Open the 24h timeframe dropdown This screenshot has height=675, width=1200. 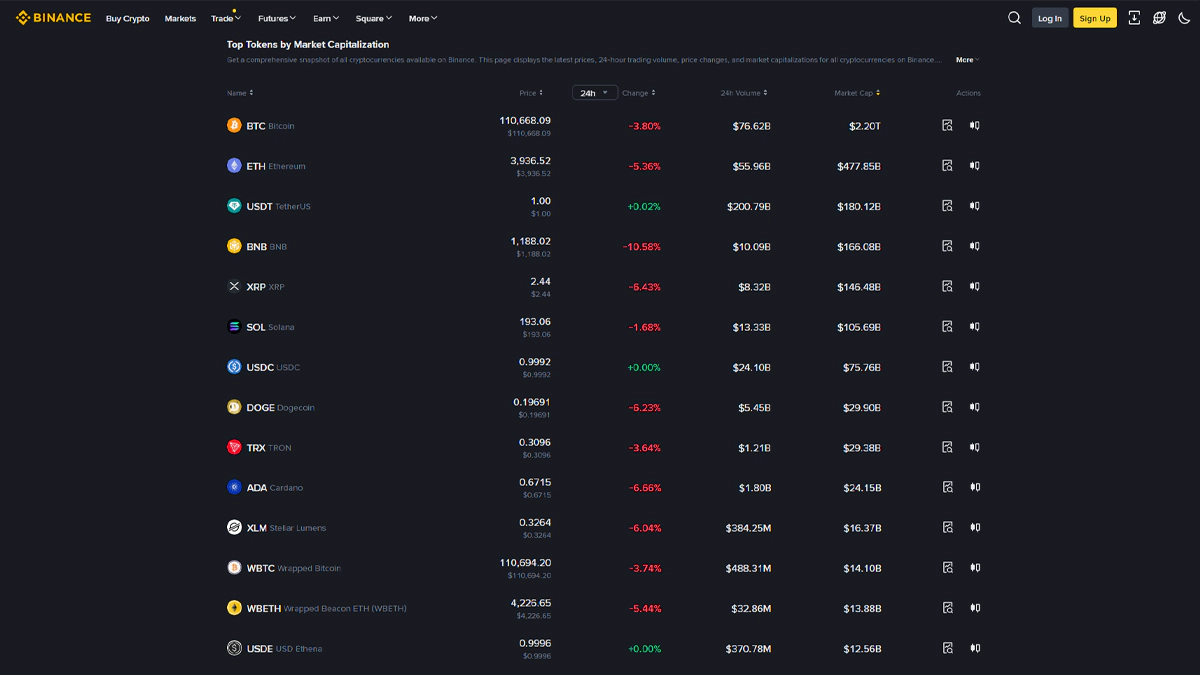tap(595, 93)
